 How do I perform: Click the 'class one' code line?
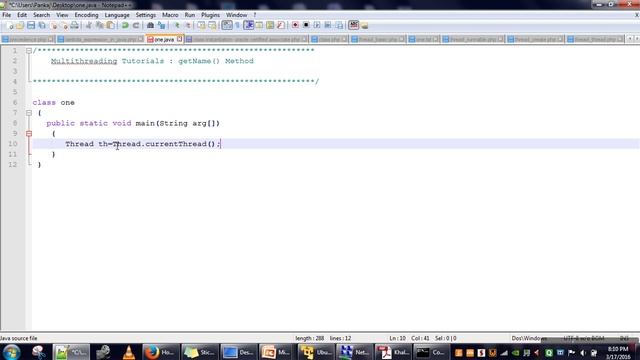click(x=53, y=102)
